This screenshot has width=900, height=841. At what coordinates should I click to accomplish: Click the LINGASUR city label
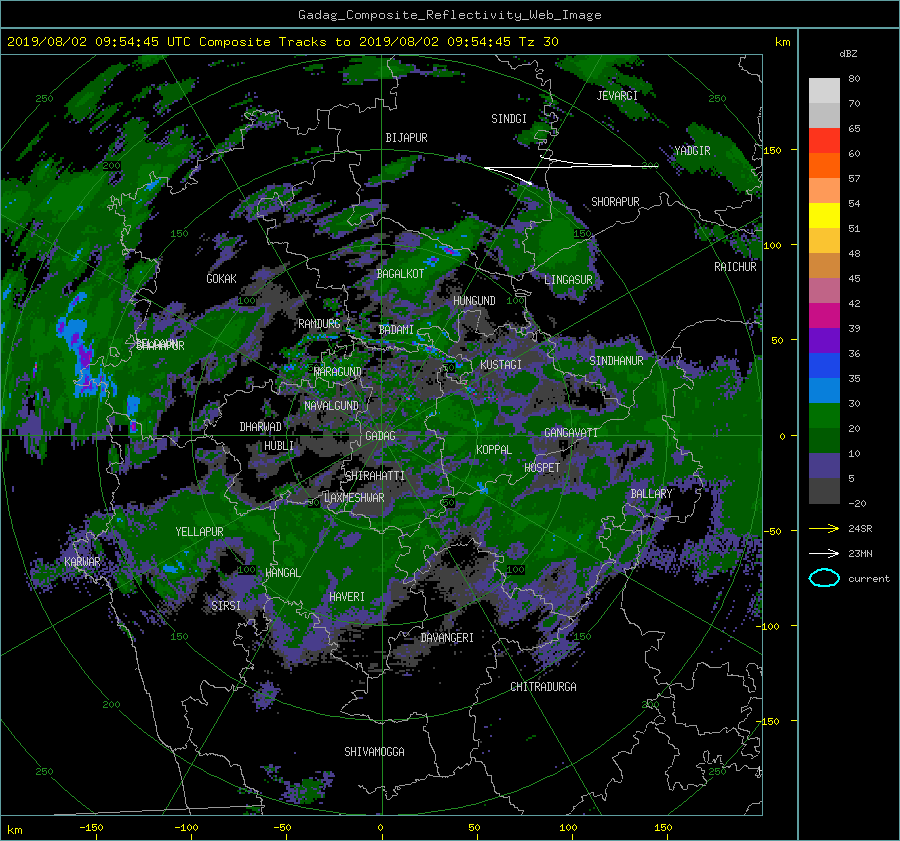568,280
